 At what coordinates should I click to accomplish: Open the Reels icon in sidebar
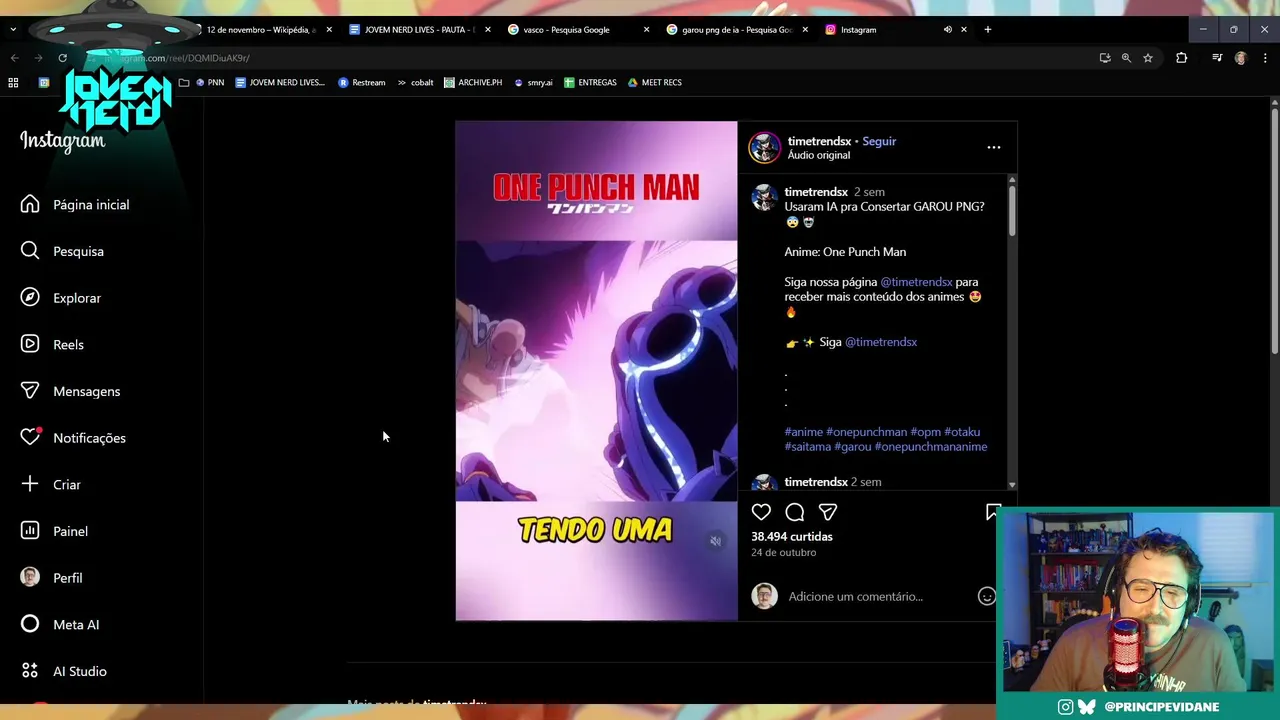(x=30, y=344)
